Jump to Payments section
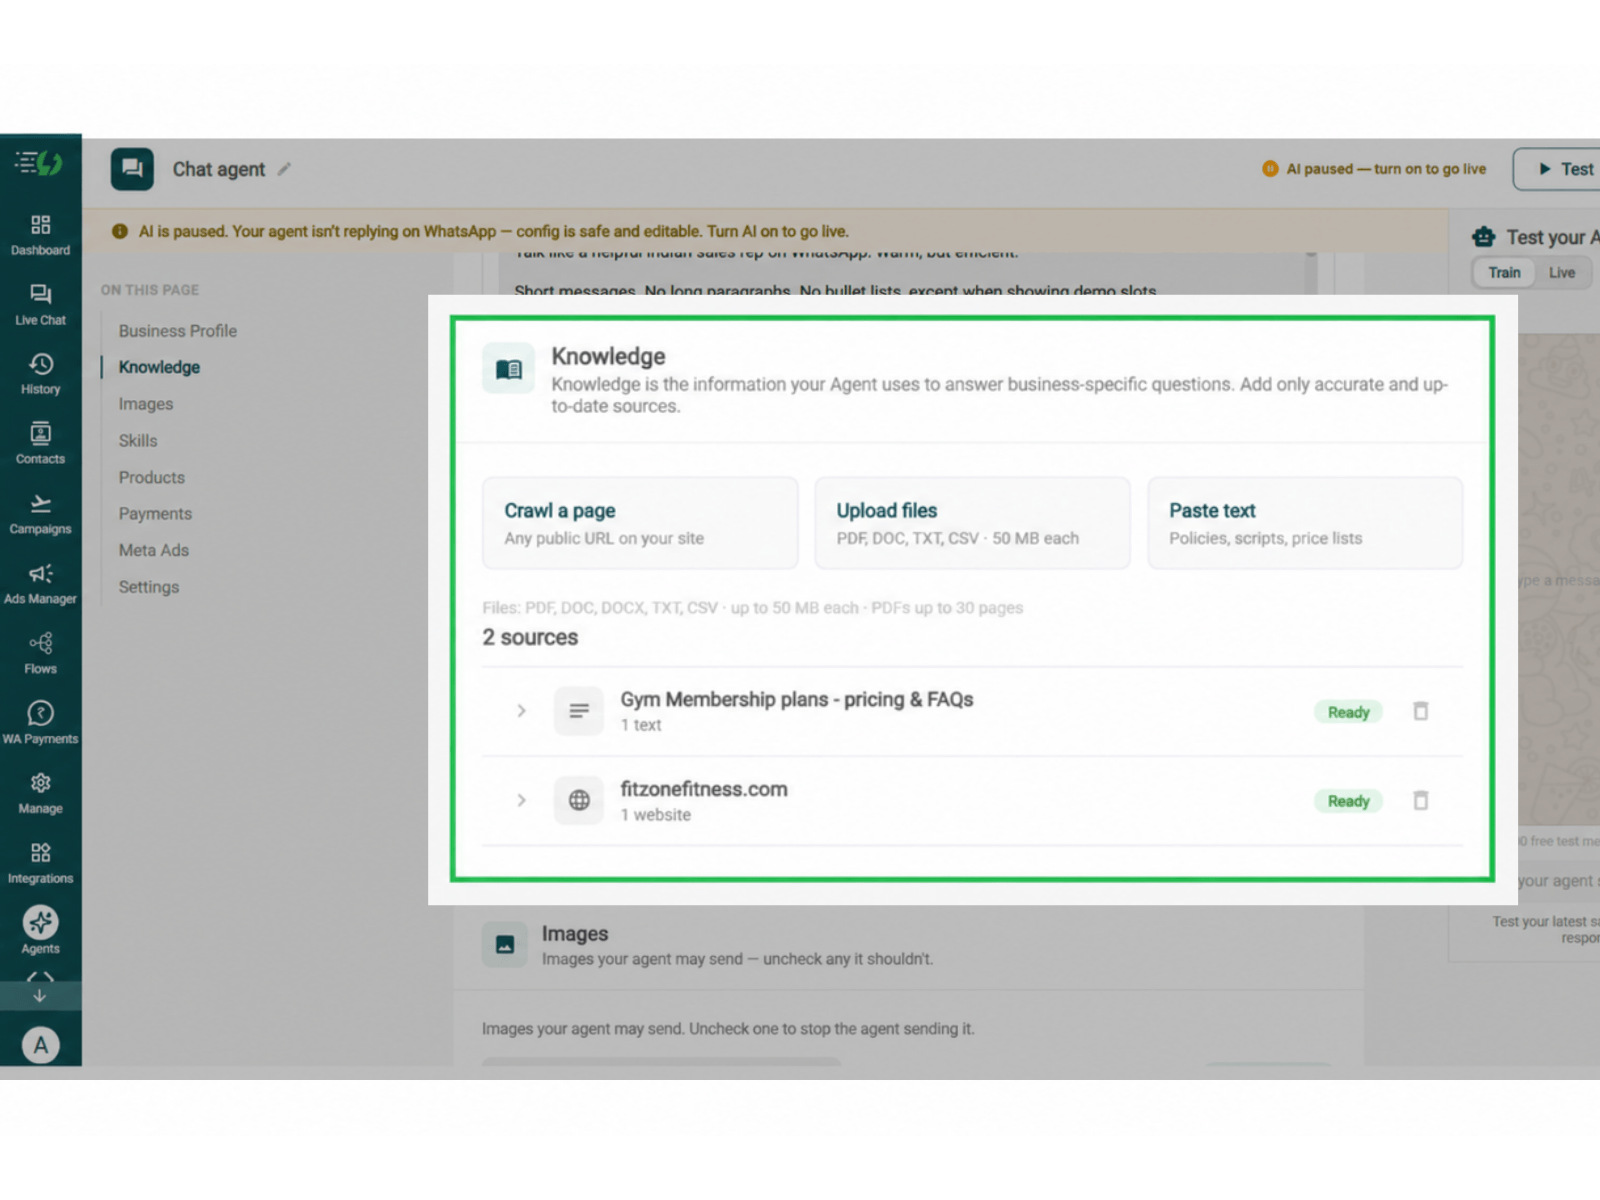 tap(155, 514)
